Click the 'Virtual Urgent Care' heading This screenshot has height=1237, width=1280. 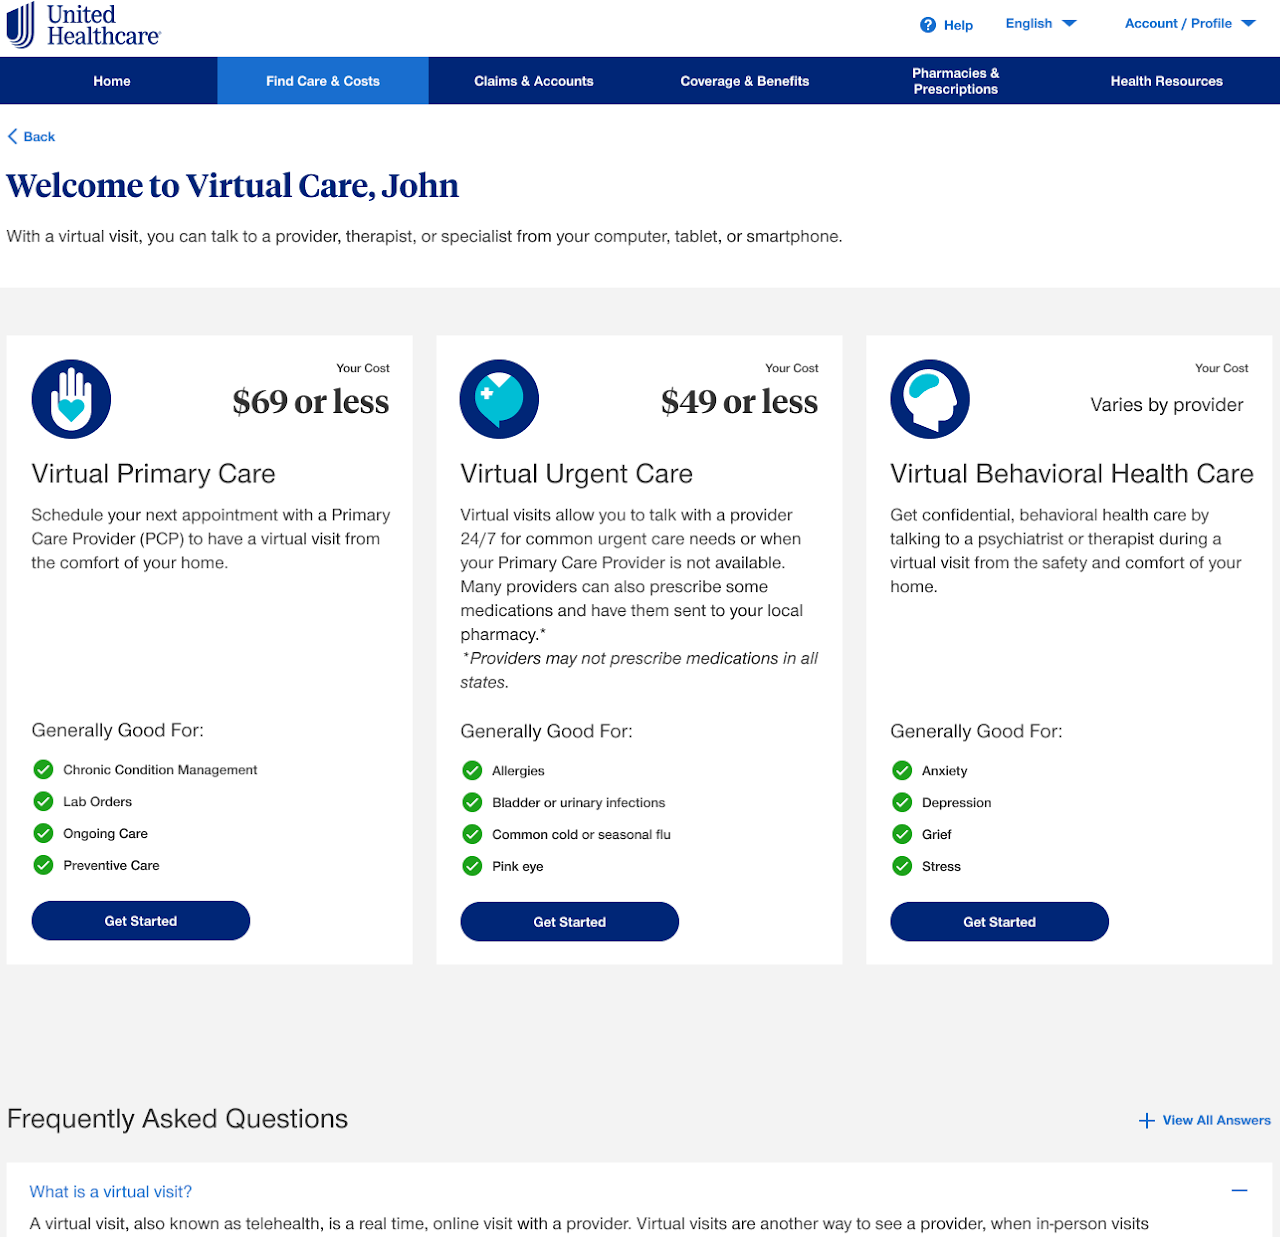click(x=577, y=474)
